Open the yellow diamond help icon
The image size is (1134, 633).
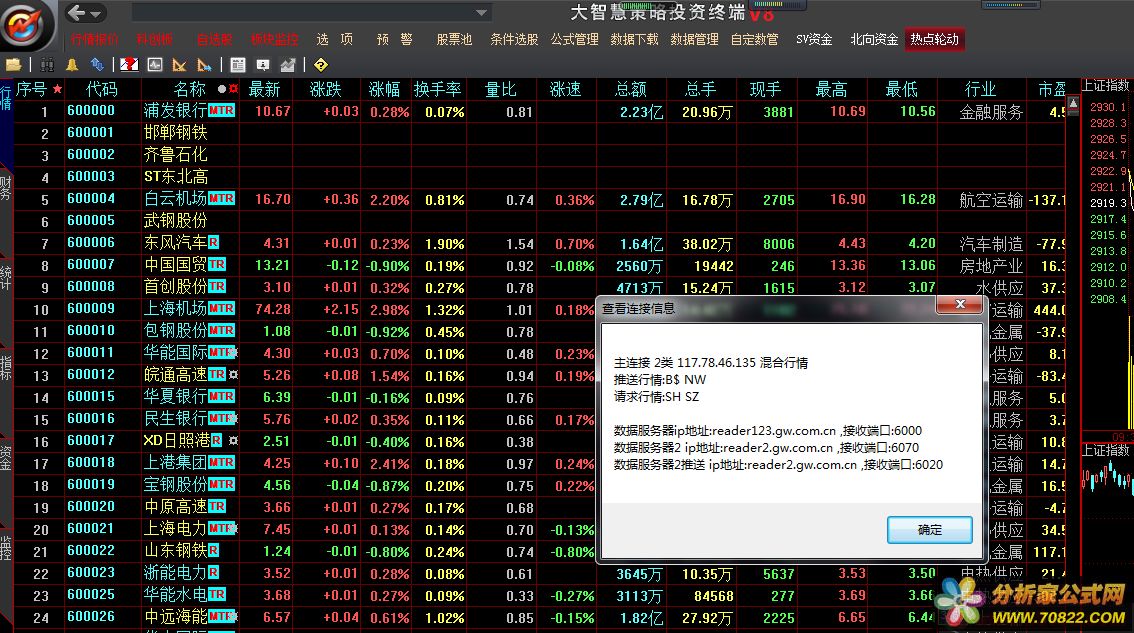point(321,65)
